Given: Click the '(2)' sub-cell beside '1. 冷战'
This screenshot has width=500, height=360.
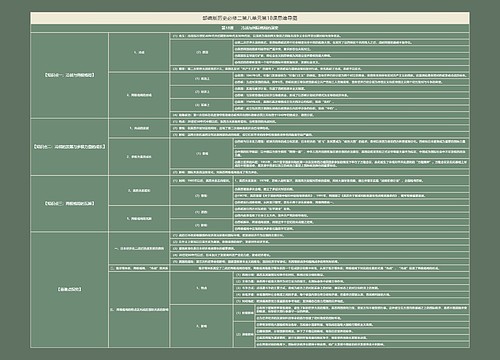Looking at the screenshot, I should 202,52.
